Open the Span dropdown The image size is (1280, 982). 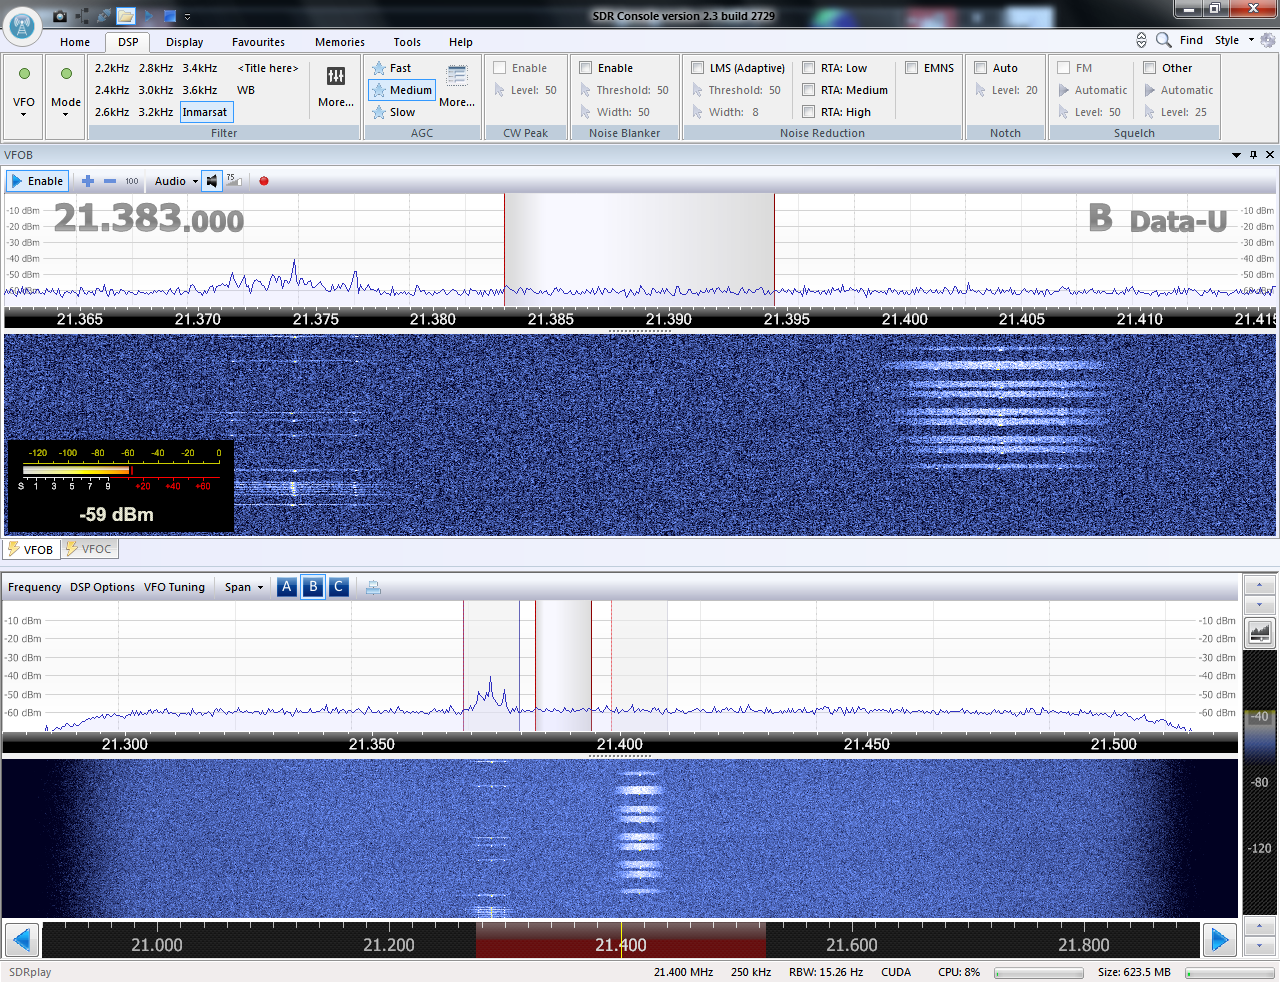(x=244, y=587)
